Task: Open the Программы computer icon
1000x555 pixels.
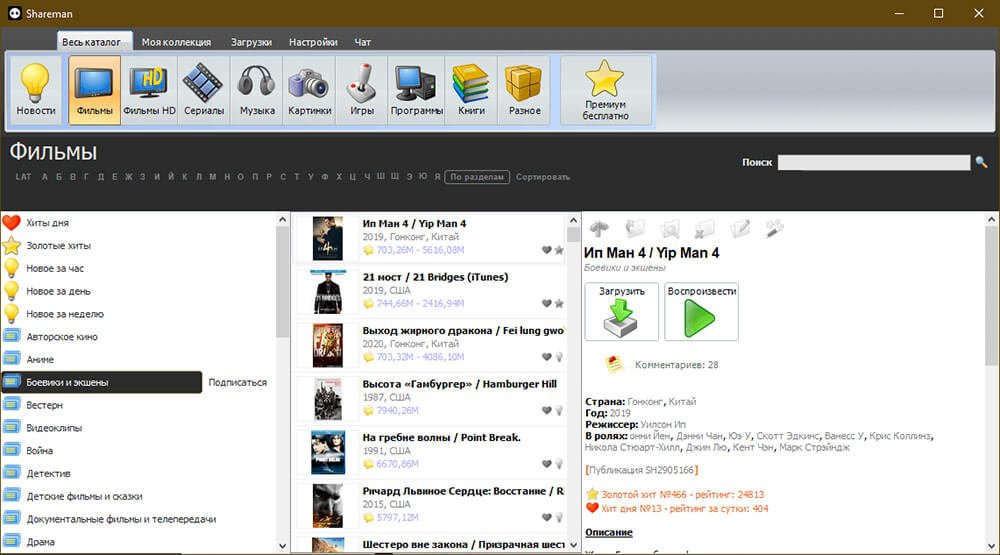Action: [x=416, y=90]
